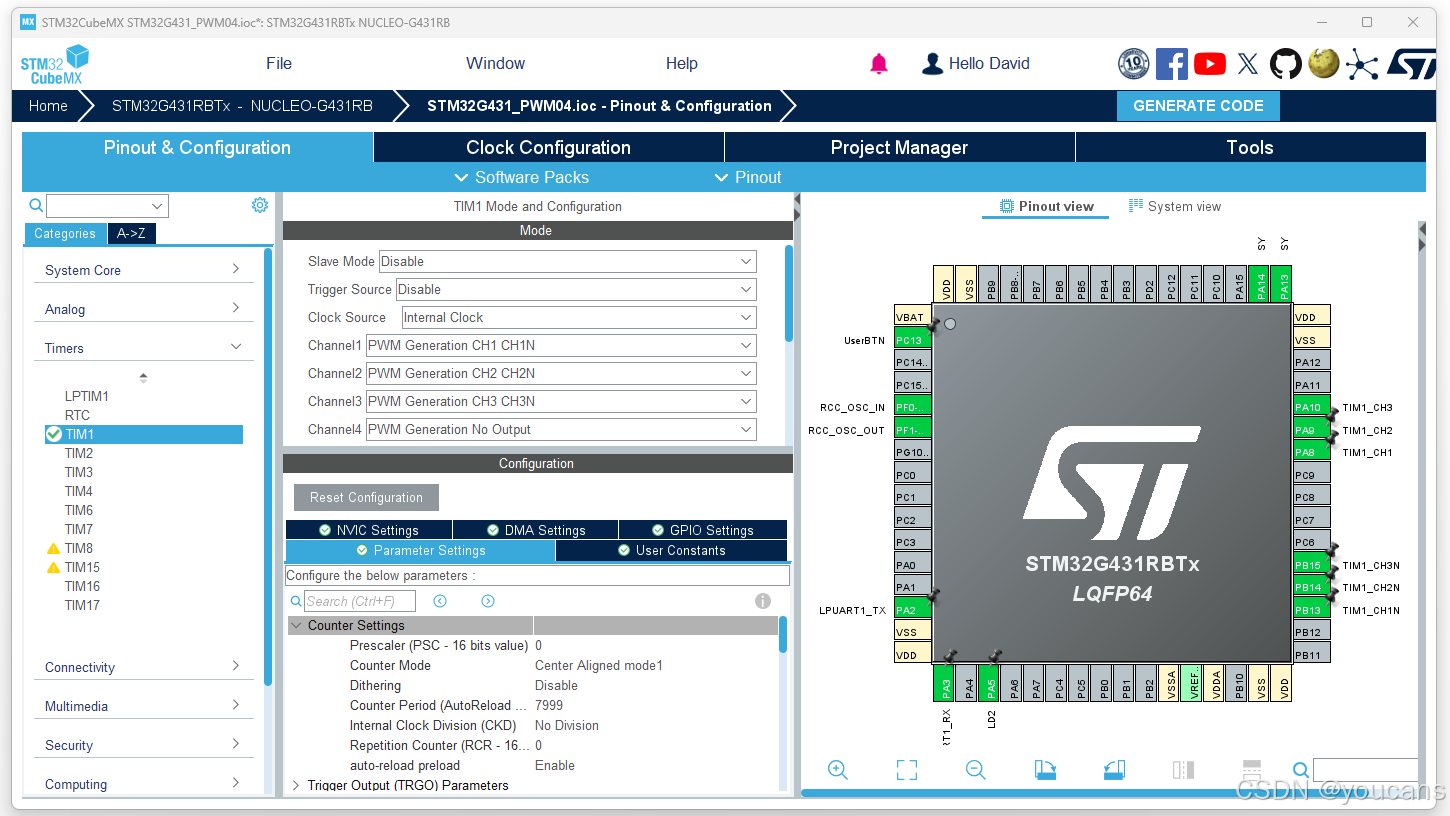This screenshot has width=1450, height=816.
Task: Open Clock Source dropdown
Action: 579,317
